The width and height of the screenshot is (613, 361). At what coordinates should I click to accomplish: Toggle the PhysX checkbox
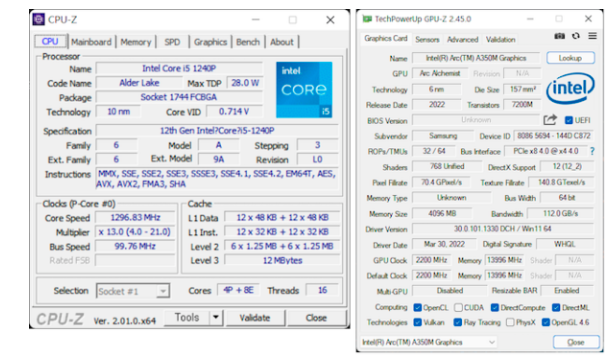tap(509, 322)
